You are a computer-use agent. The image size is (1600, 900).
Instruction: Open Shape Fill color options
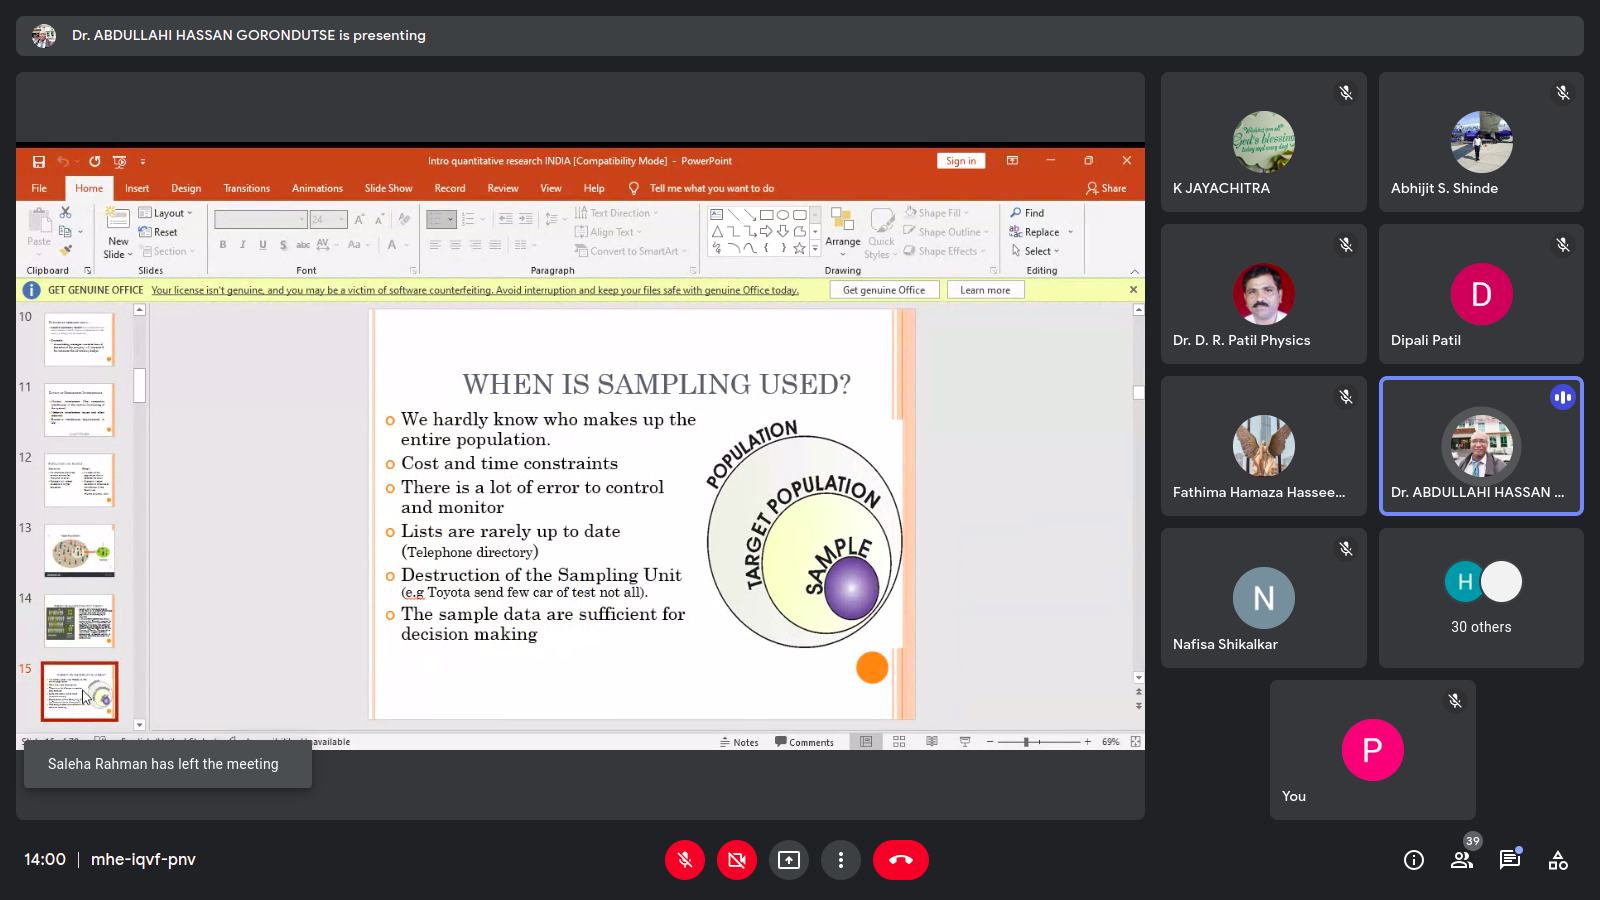(938, 213)
